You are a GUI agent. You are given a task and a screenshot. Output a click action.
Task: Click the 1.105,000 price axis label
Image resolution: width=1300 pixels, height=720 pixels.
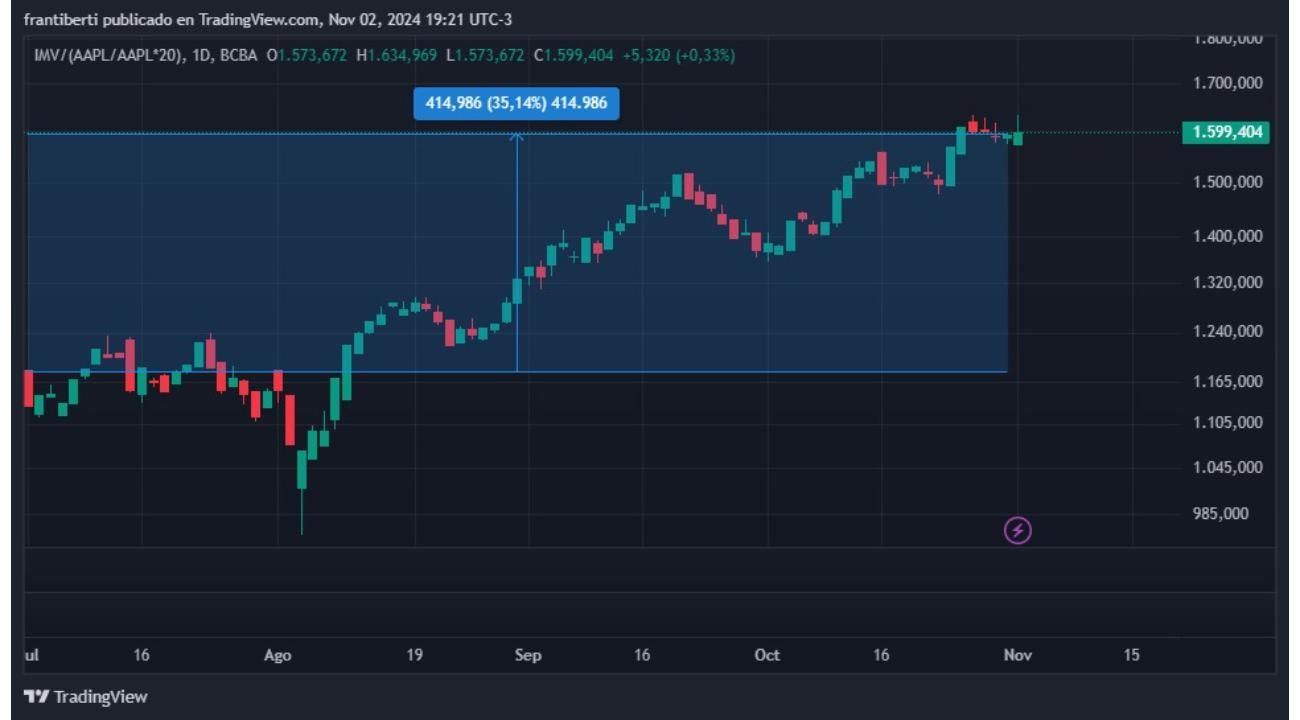tap(1227, 422)
